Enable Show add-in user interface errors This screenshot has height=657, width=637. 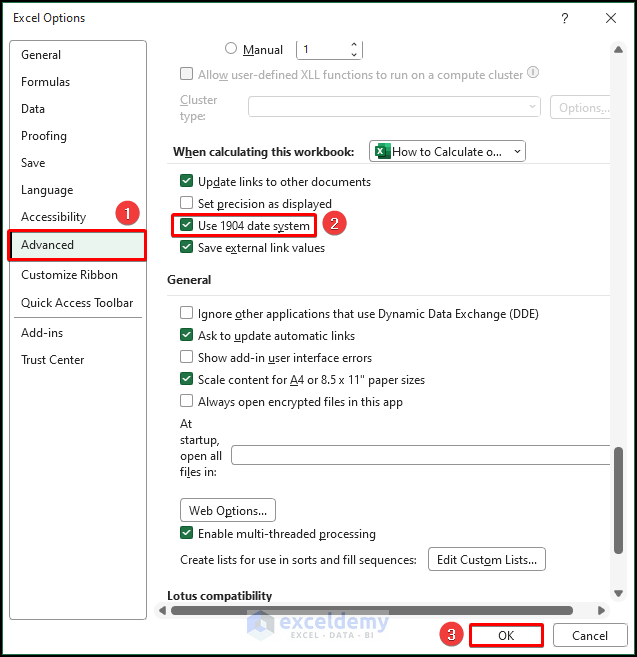coord(186,357)
